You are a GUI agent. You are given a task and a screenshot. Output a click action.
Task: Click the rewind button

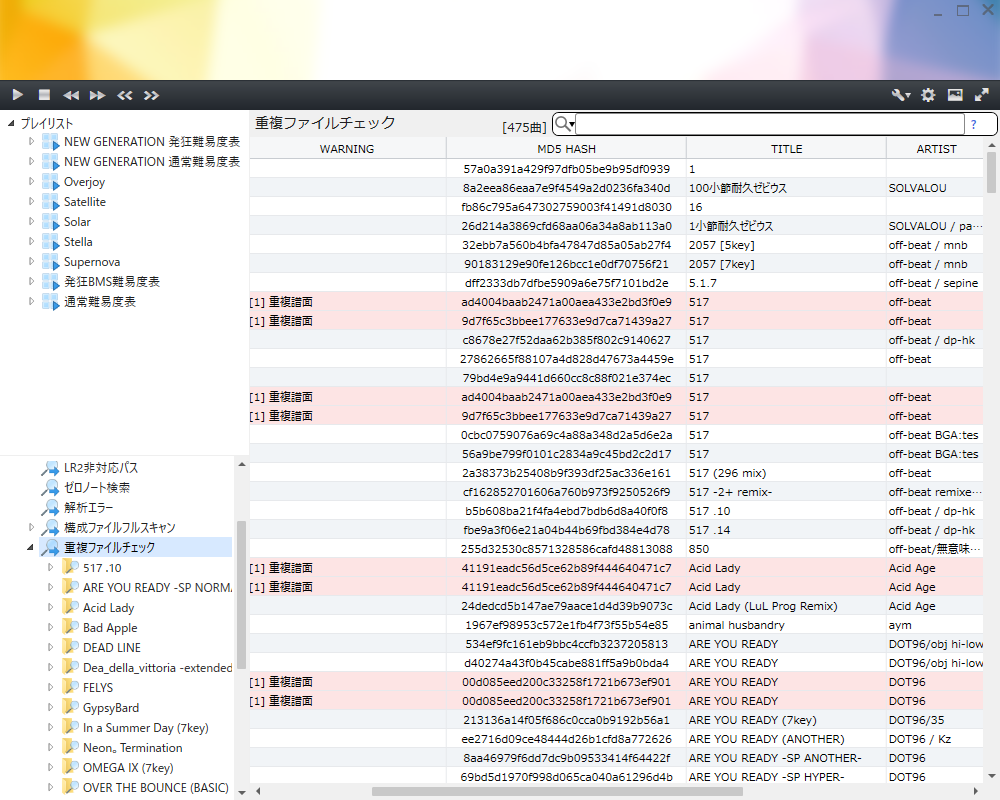71,95
